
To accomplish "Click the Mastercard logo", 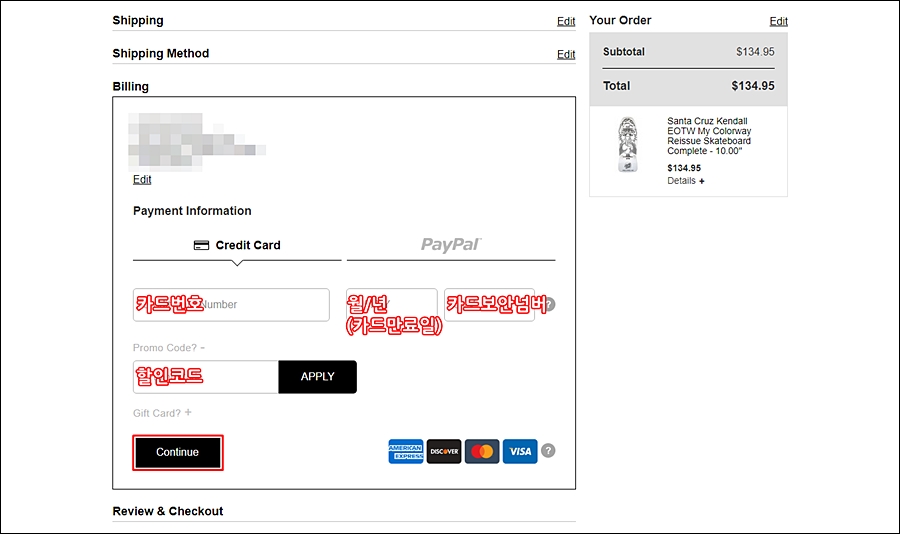I will [482, 451].
